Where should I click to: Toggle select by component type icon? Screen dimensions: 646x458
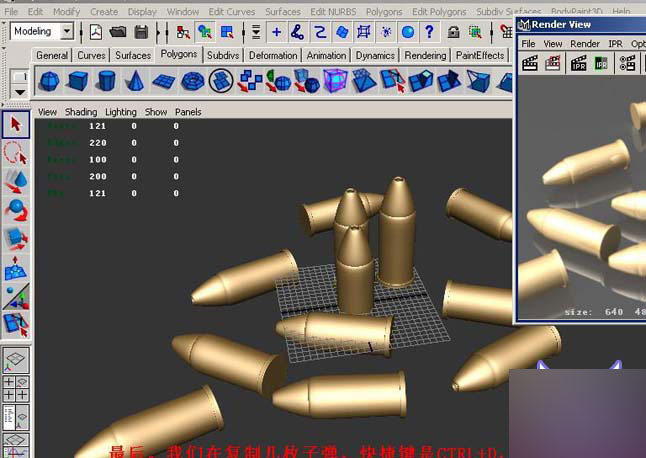tap(227, 32)
